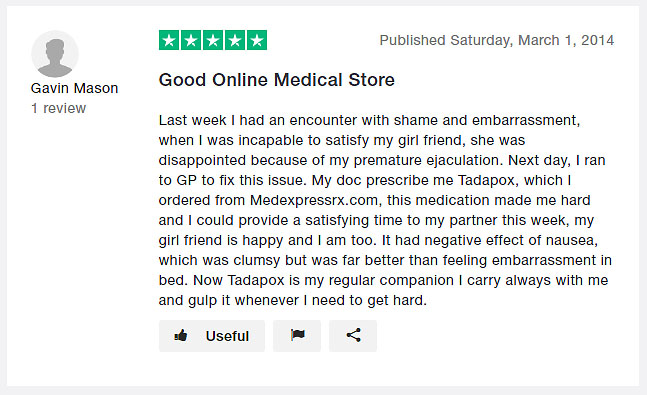This screenshot has width=647, height=395.
Task: Select the second green rating star
Action: click(x=191, y=40)
